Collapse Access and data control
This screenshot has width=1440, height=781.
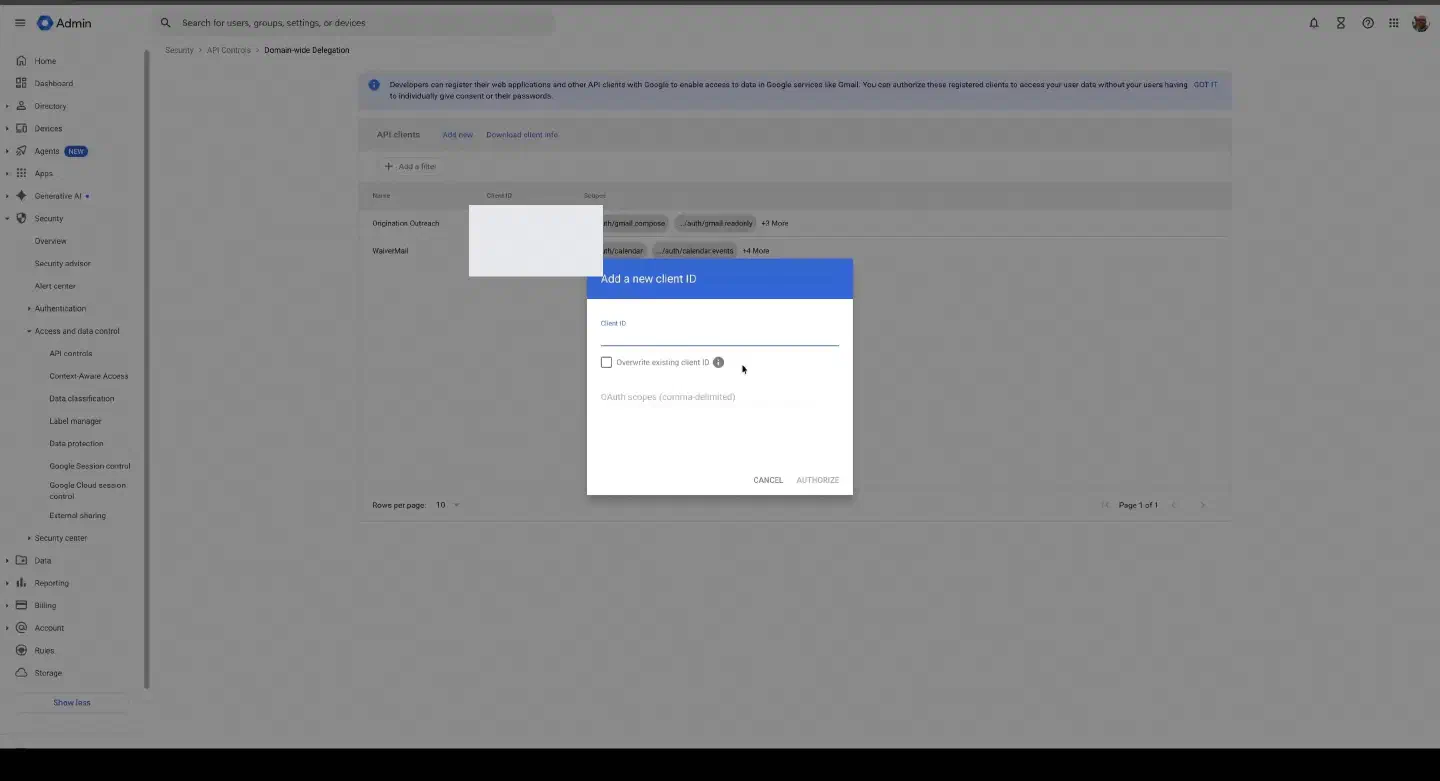pos(29,331)
